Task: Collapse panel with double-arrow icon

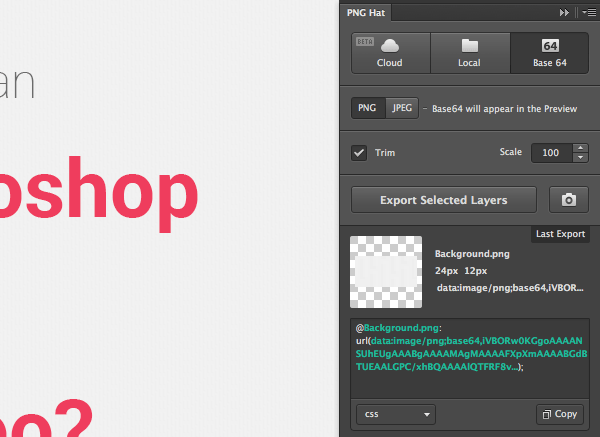Action: point(564,13)
